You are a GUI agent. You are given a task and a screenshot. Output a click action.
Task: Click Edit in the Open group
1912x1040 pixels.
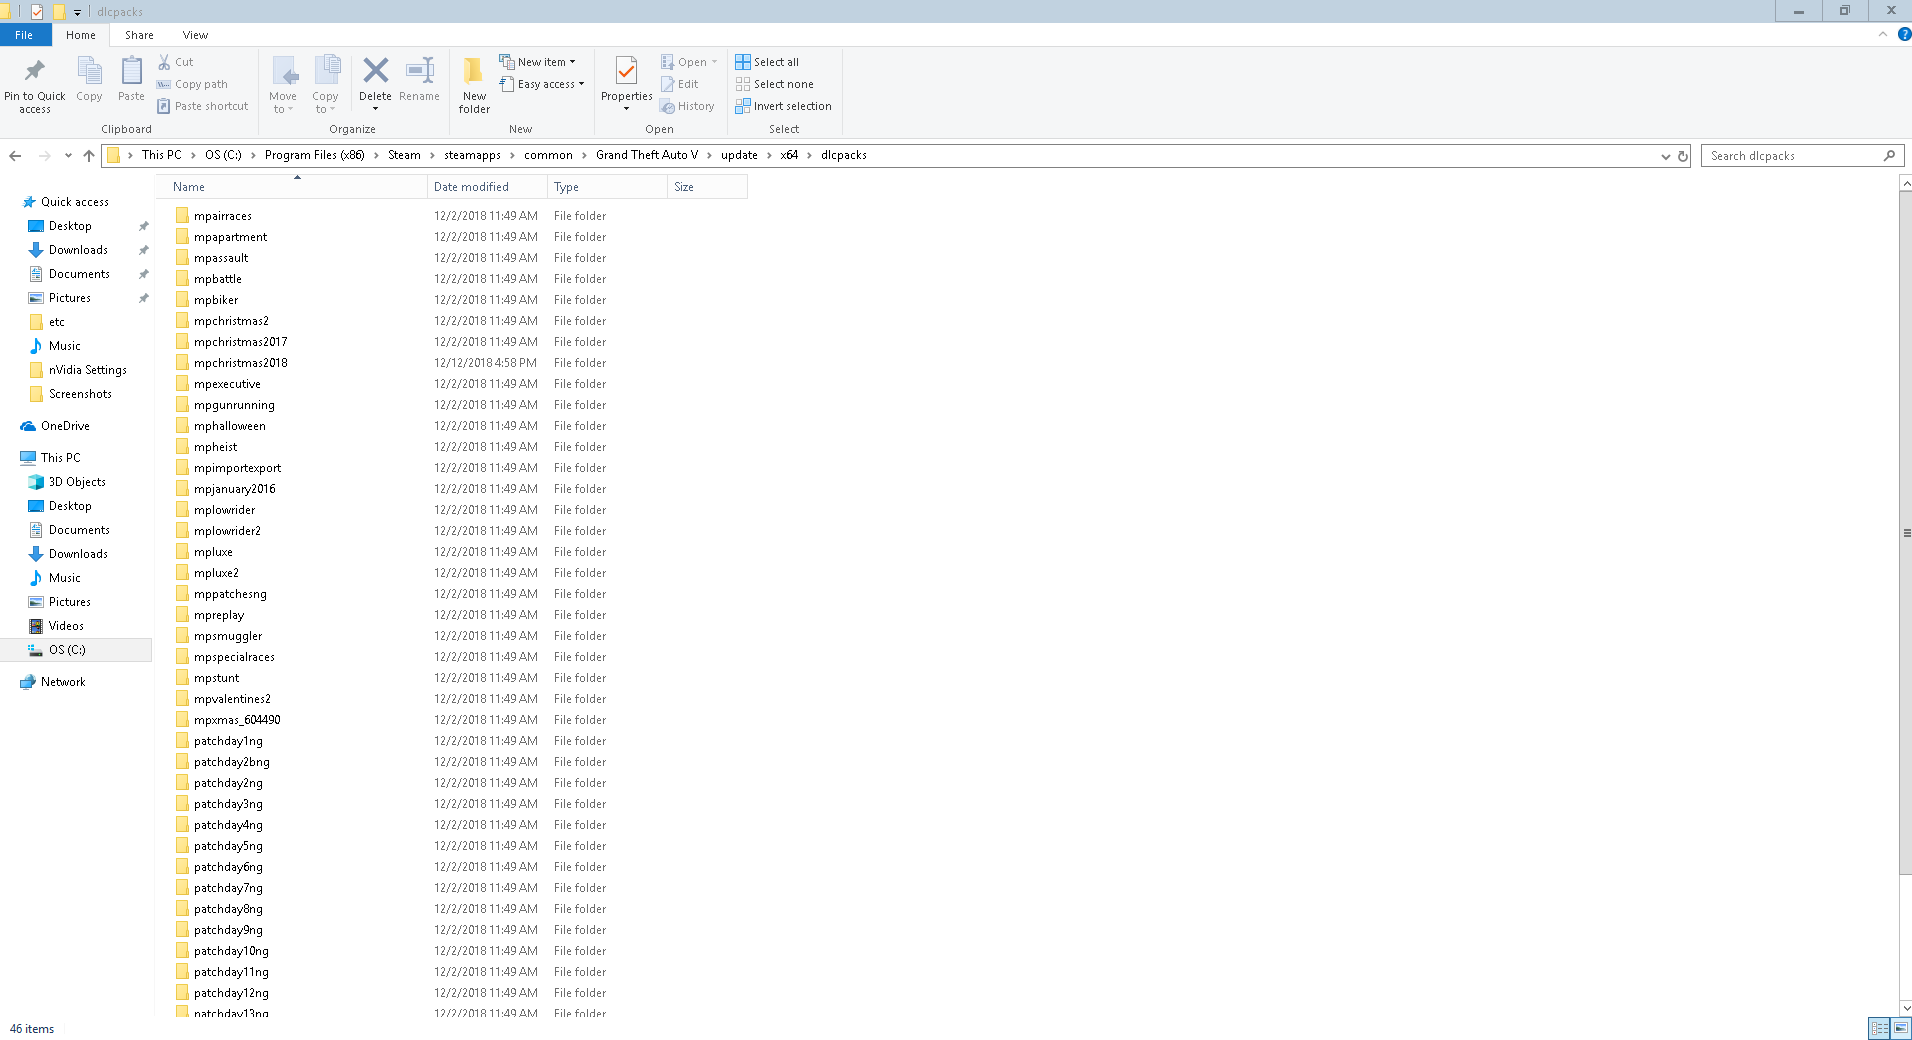coord(679,84)
